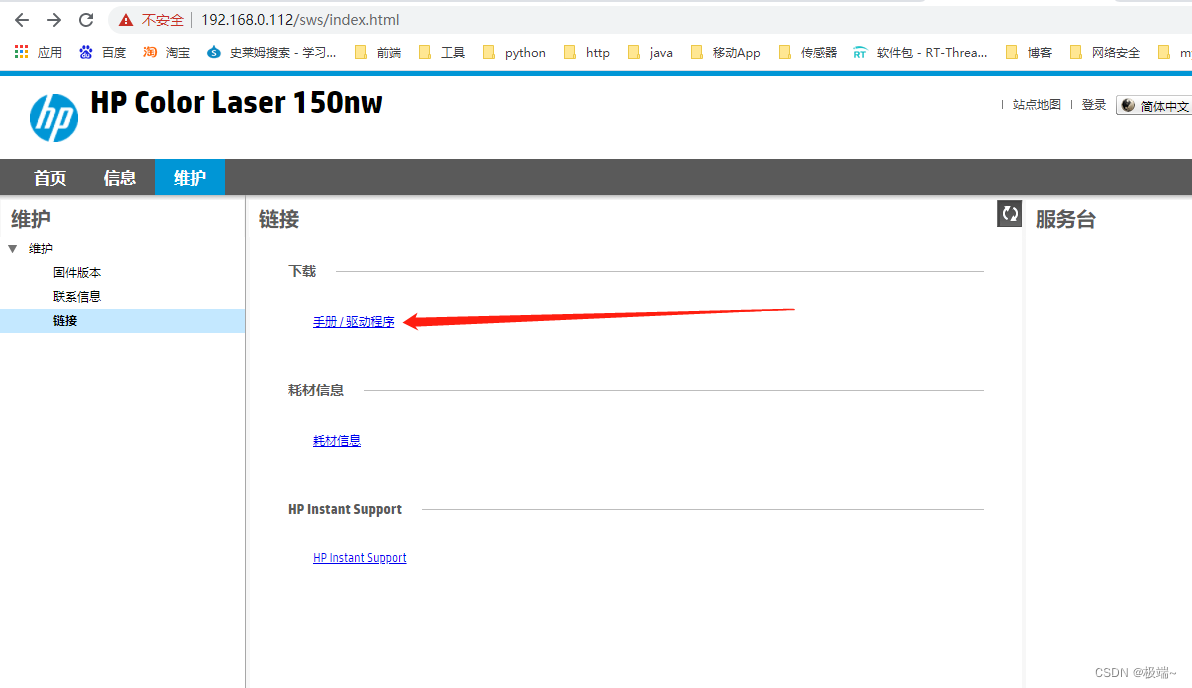Click the HP logo
This screenshot has width=1192, height=688.
click(x=54, y=118)
